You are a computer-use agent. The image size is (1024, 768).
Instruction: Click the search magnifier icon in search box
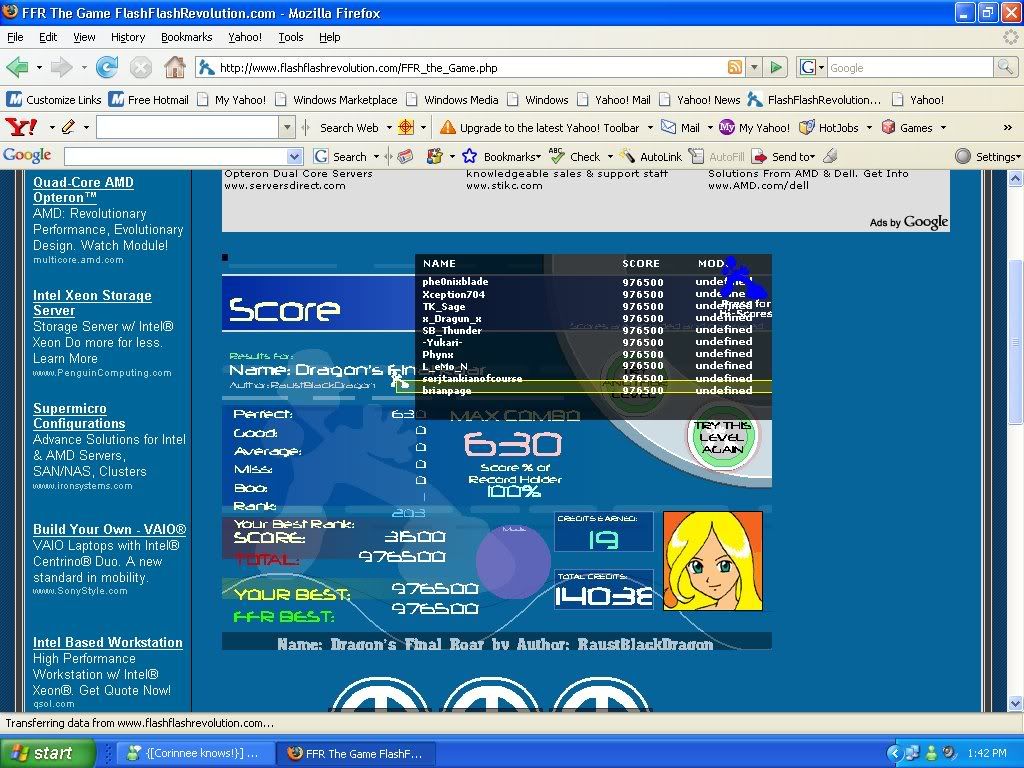[1005, 68]
